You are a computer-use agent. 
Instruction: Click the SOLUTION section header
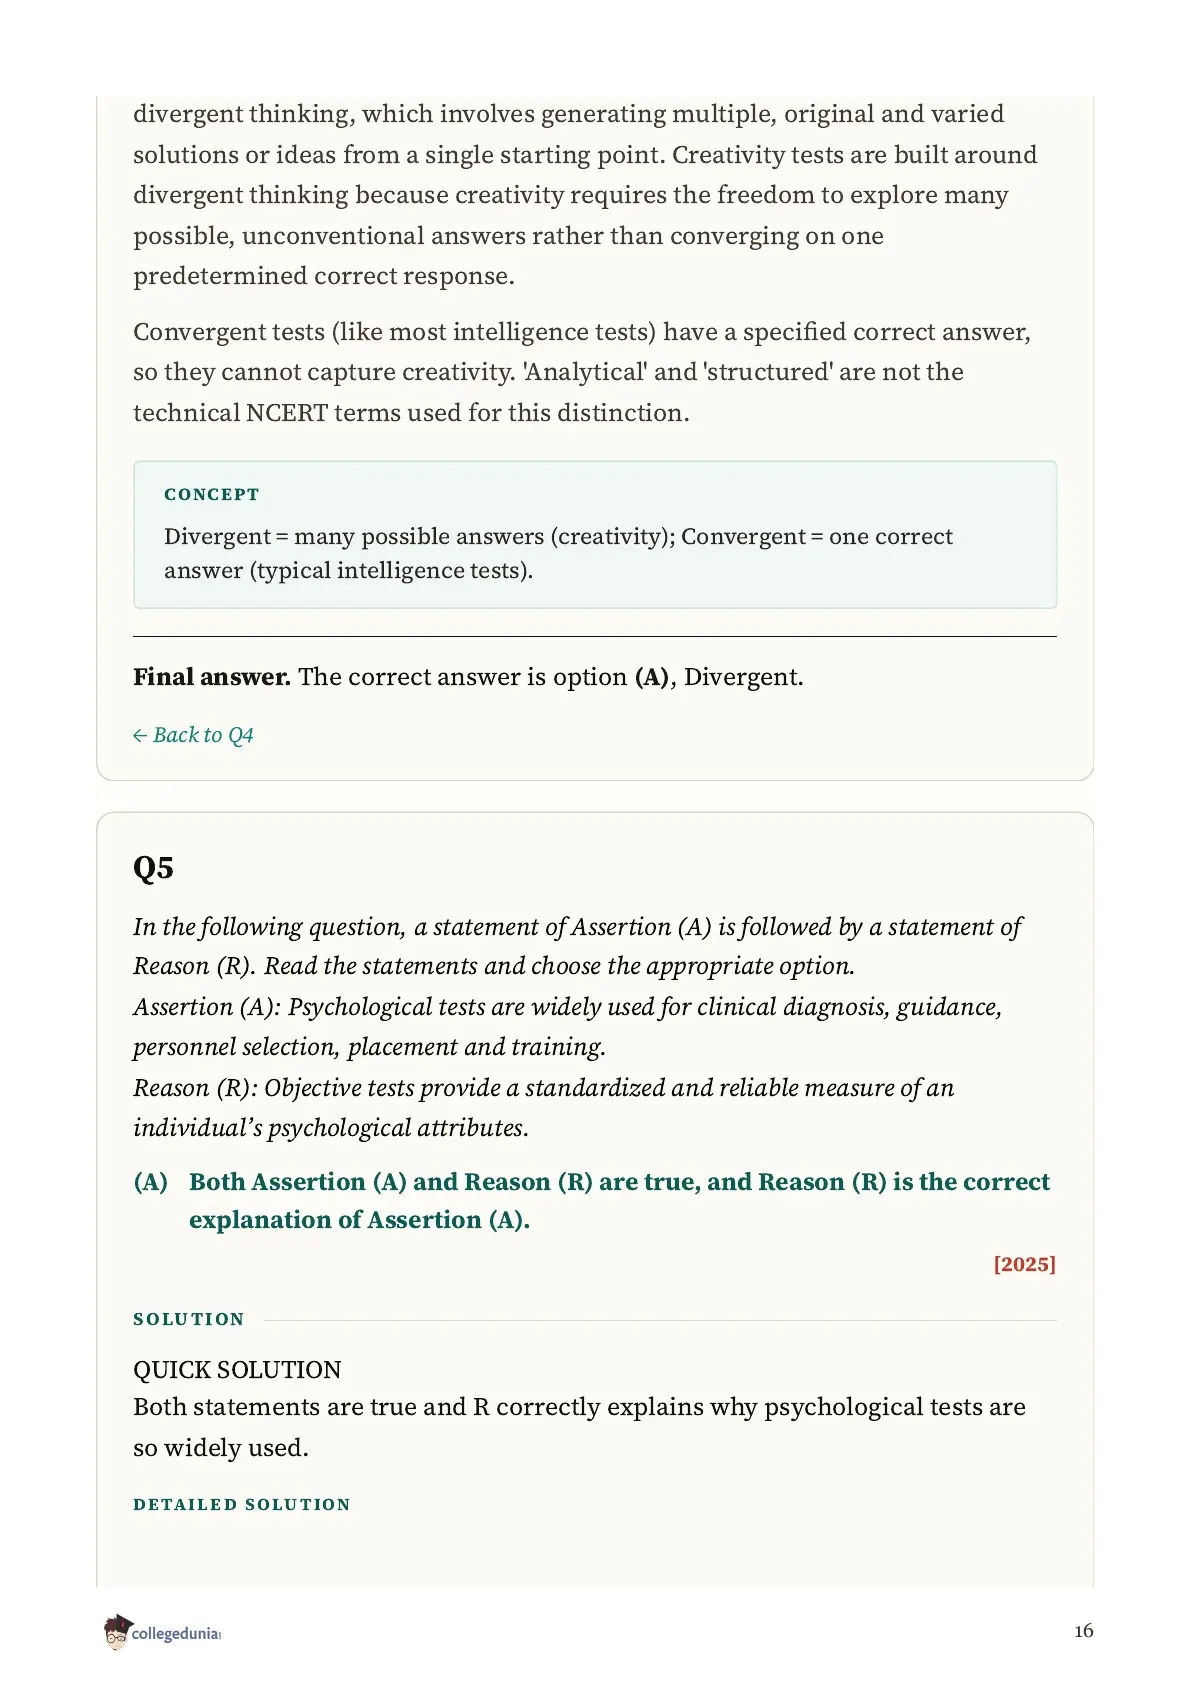pos(189,1319)
